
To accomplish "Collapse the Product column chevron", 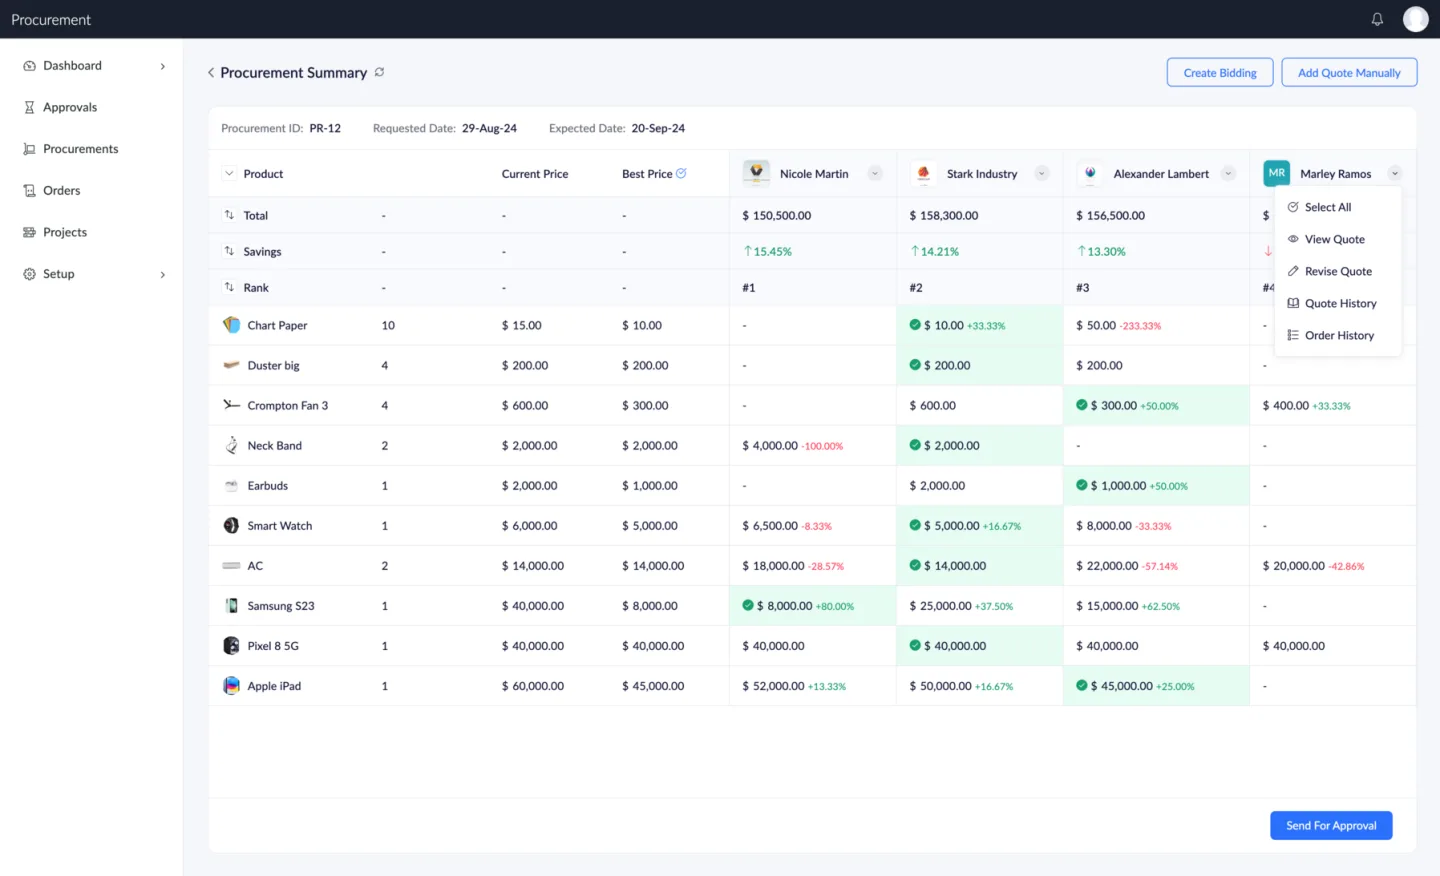I will pyautogui.click(x=228, y=173).
